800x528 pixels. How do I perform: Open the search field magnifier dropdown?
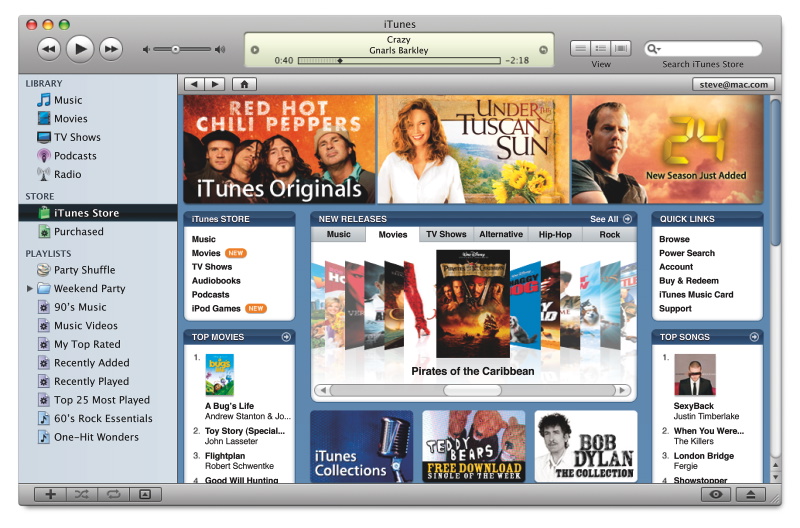[653, 49]
